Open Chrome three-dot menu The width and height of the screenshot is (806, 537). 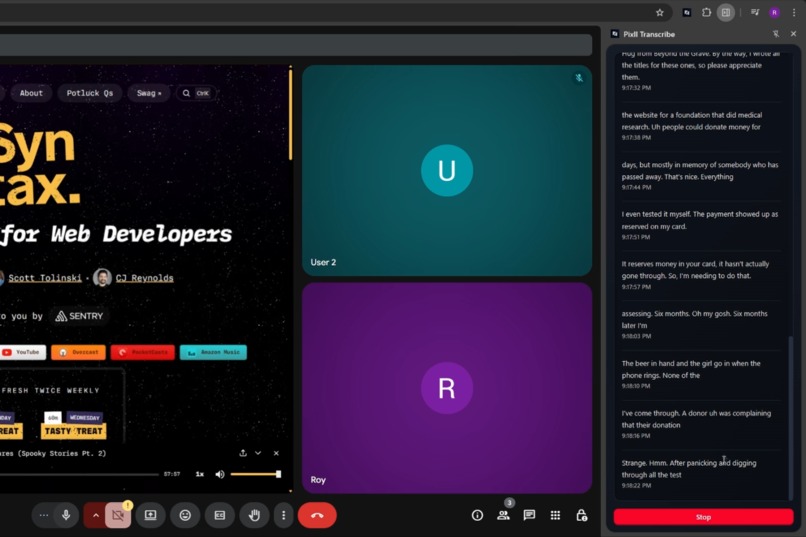click(794, 13)
